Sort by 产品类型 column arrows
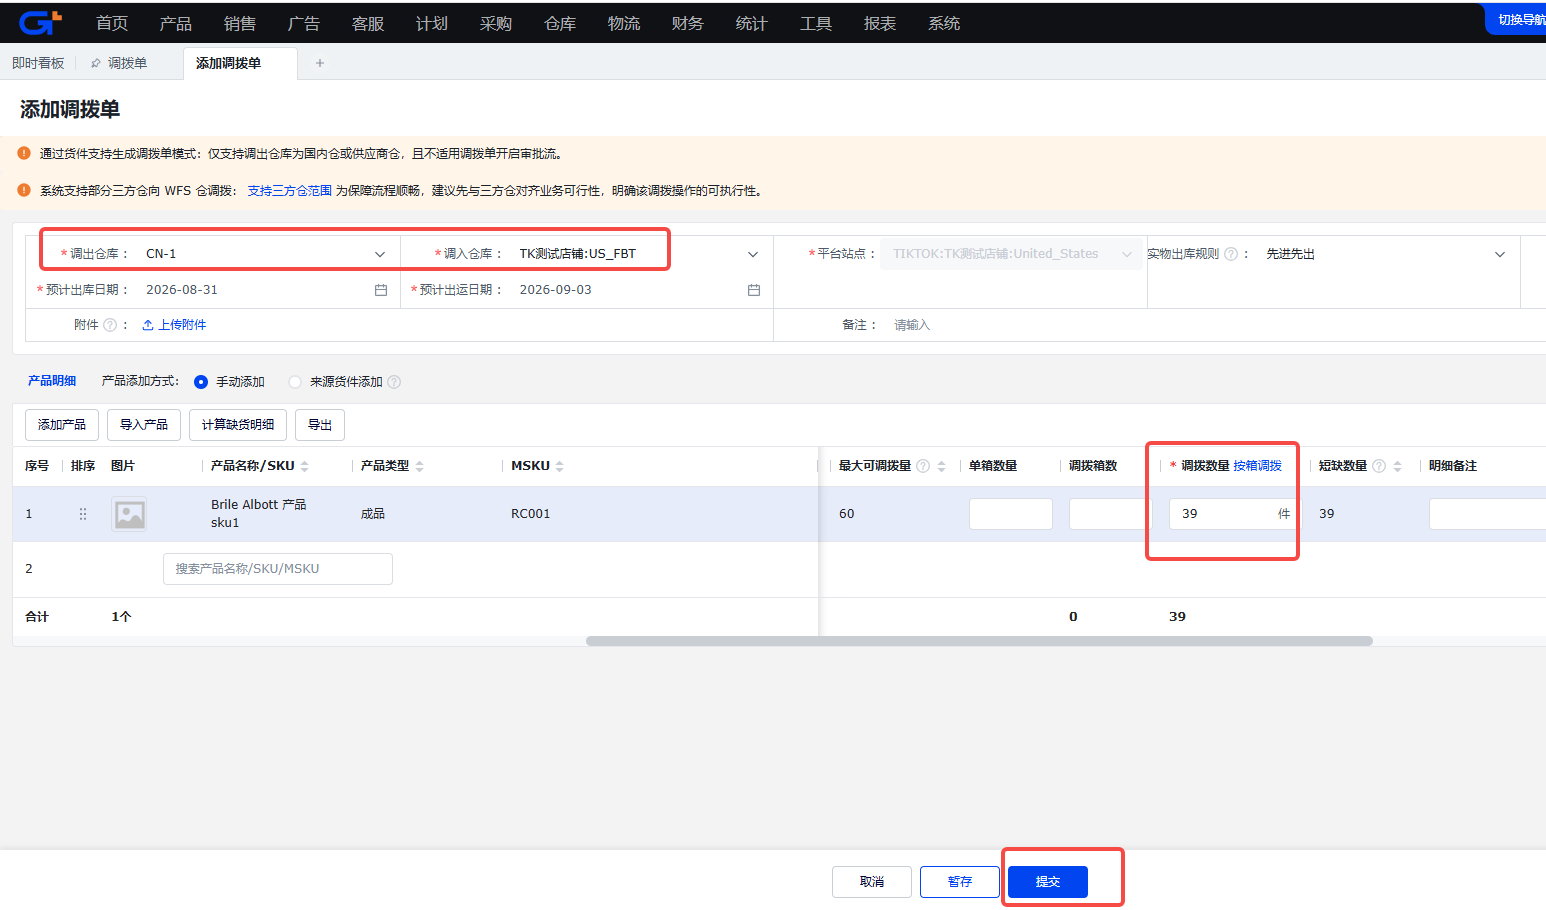 (x=420, y=466)
